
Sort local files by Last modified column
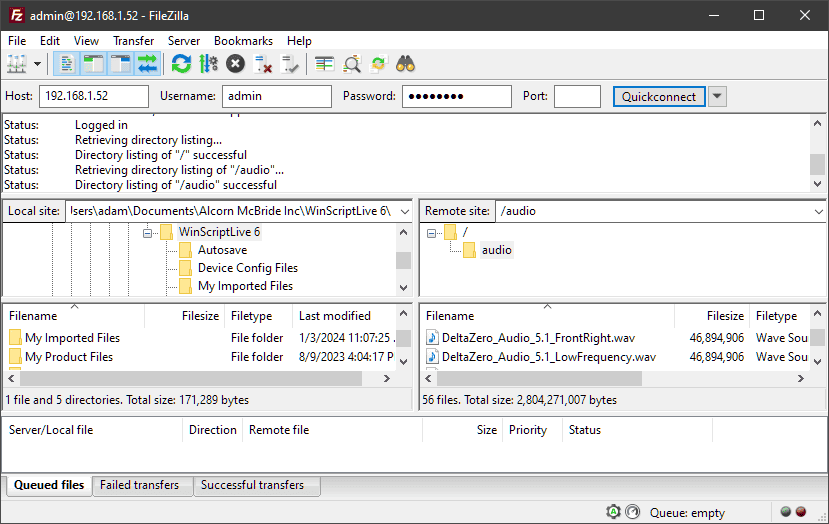335,316
